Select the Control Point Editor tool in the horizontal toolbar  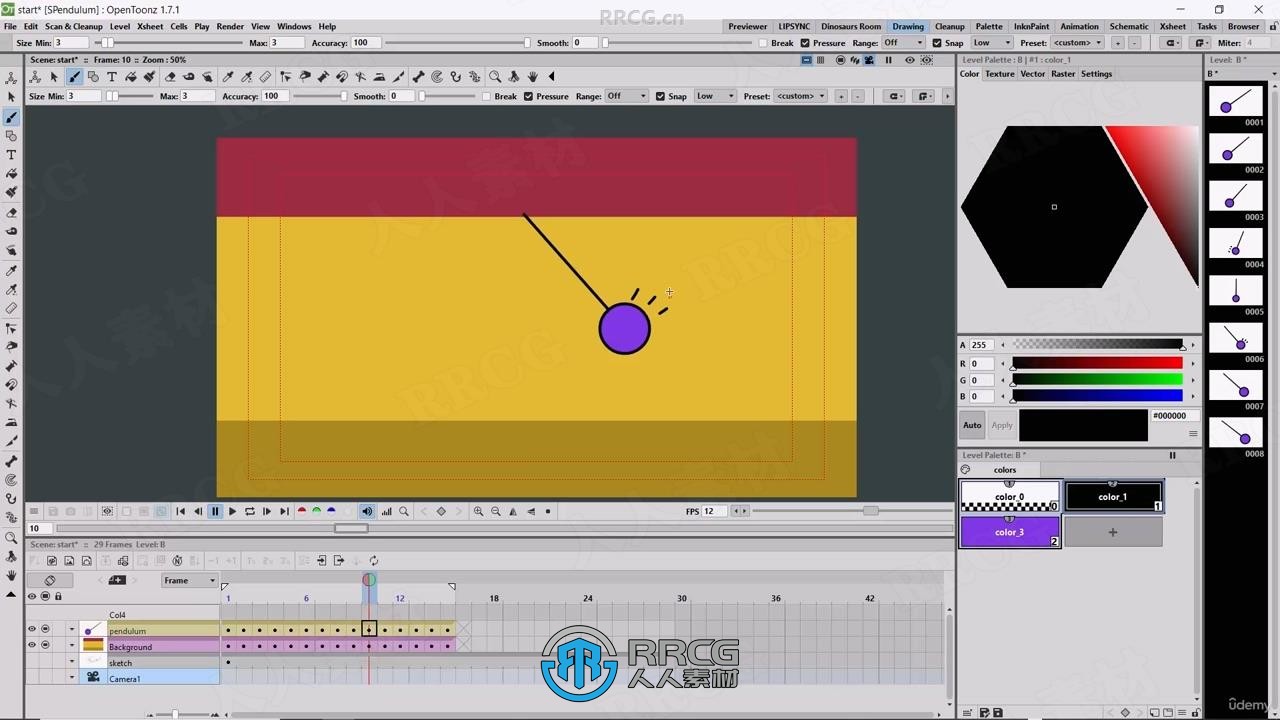[x=286, y=76]
